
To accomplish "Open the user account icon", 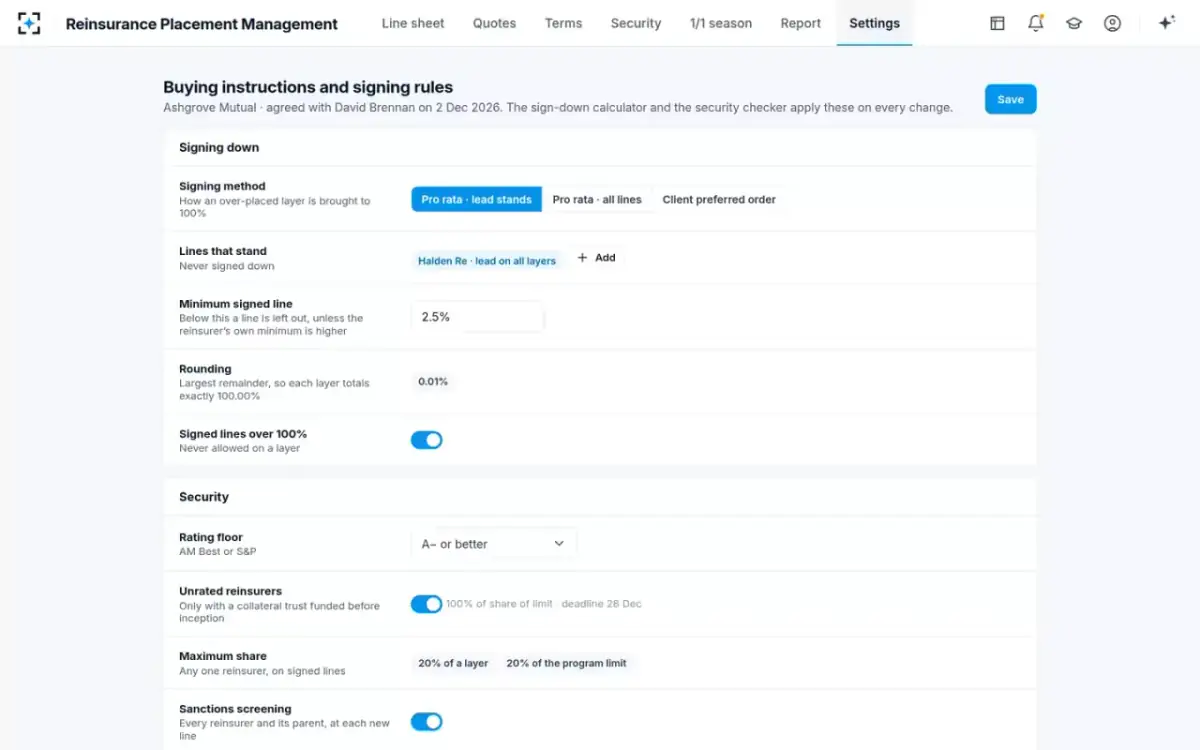I will point(1112,23).
